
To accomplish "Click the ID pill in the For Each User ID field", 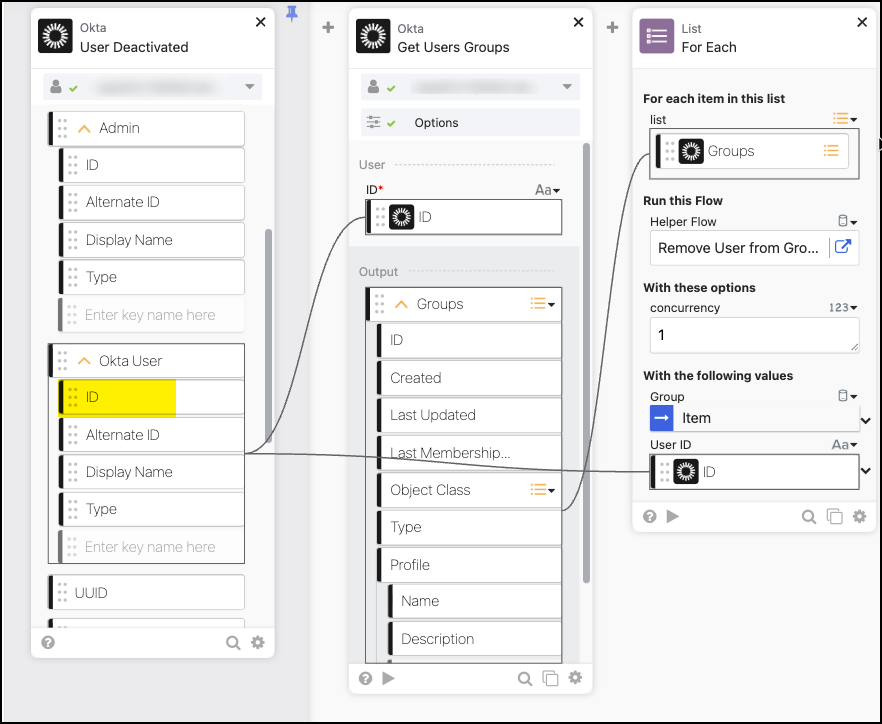I will (x=754, y=471).
